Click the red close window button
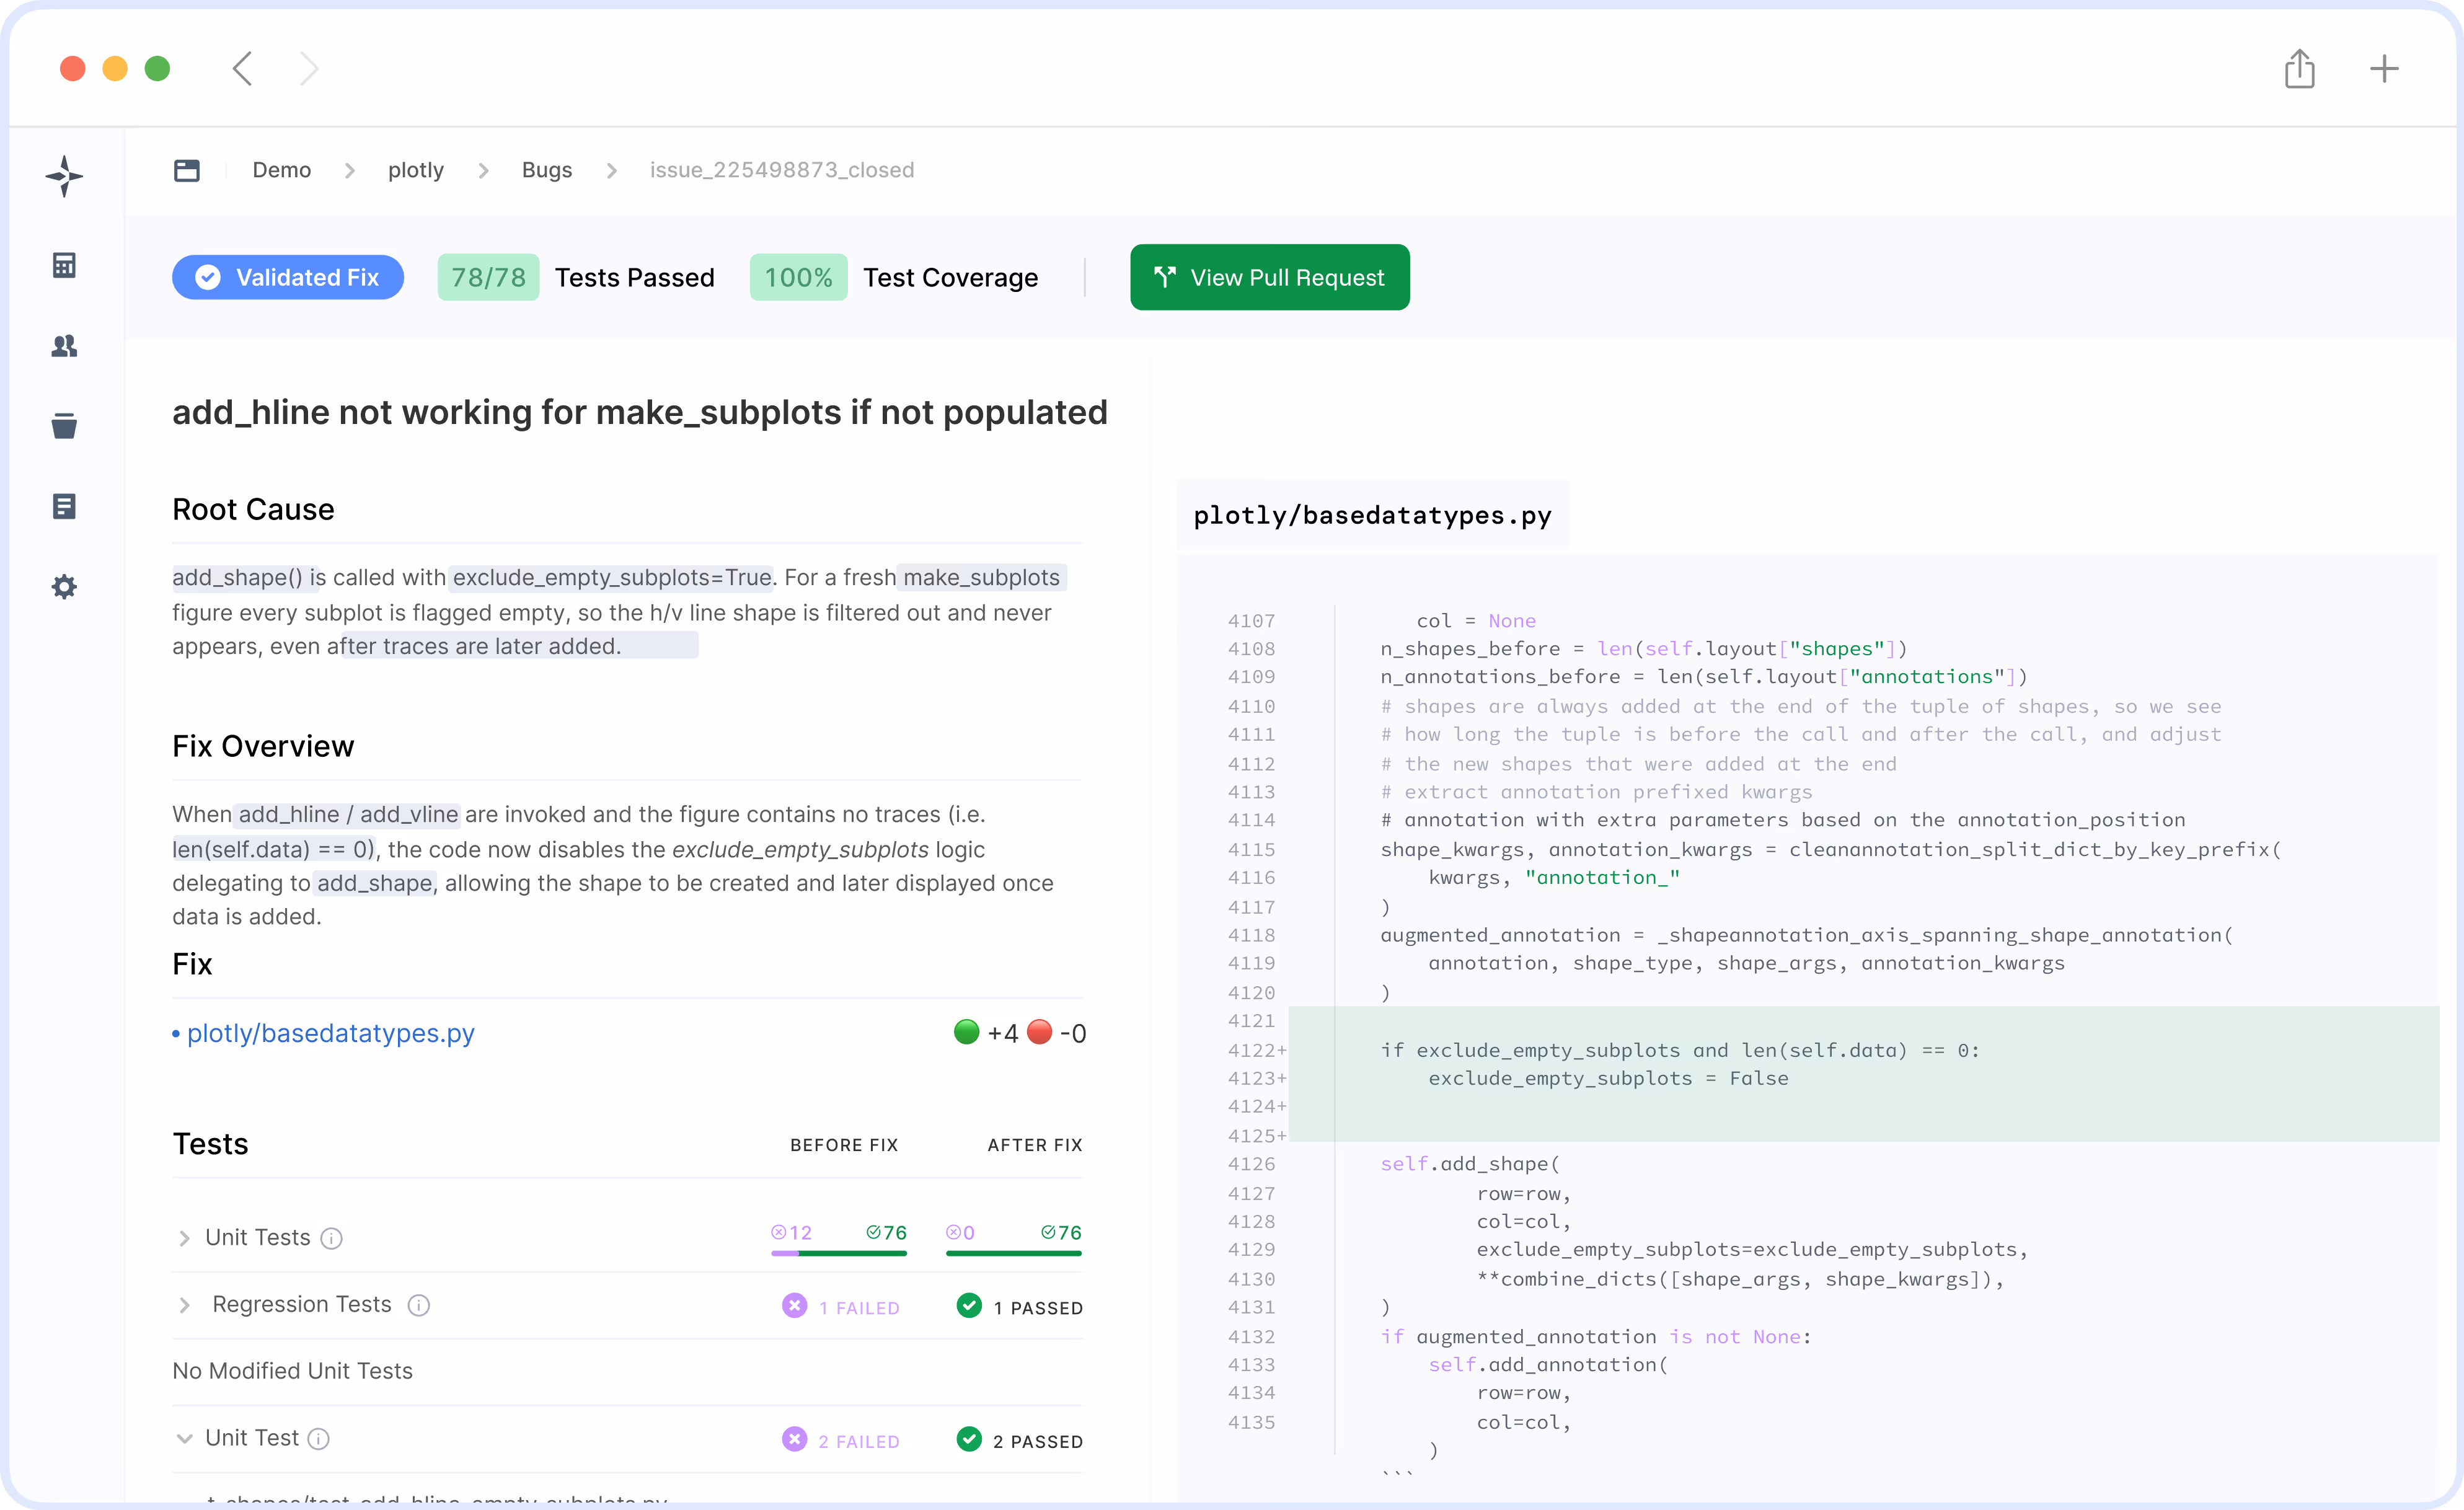 [72, 68]
